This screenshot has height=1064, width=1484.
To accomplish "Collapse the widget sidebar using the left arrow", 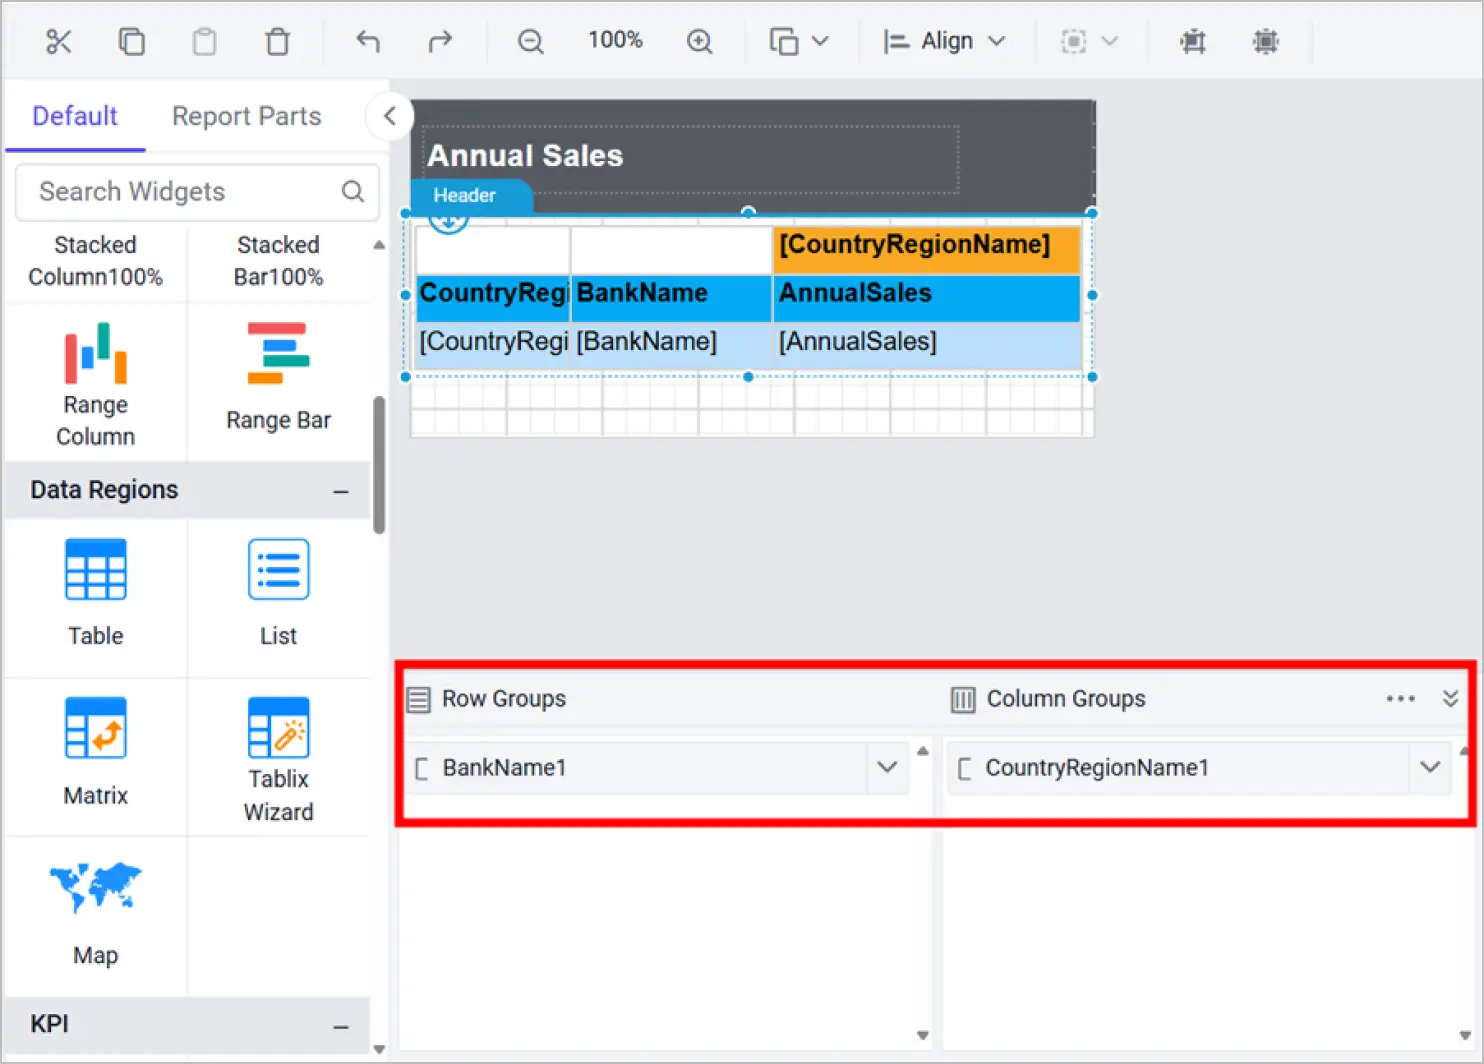I will pyautogui.click(x=389, y=116).
